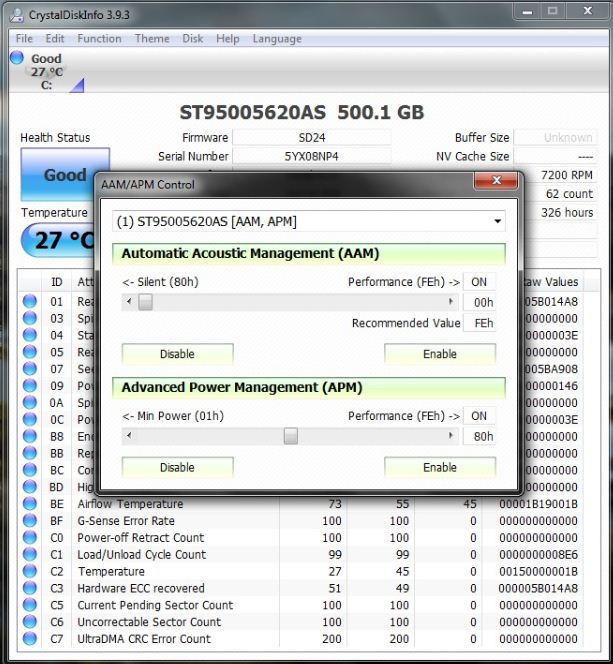This screenshot has width=613, height=664.
Task: Open the File menu
Action: pyautogui.click(x=24, y=39)
